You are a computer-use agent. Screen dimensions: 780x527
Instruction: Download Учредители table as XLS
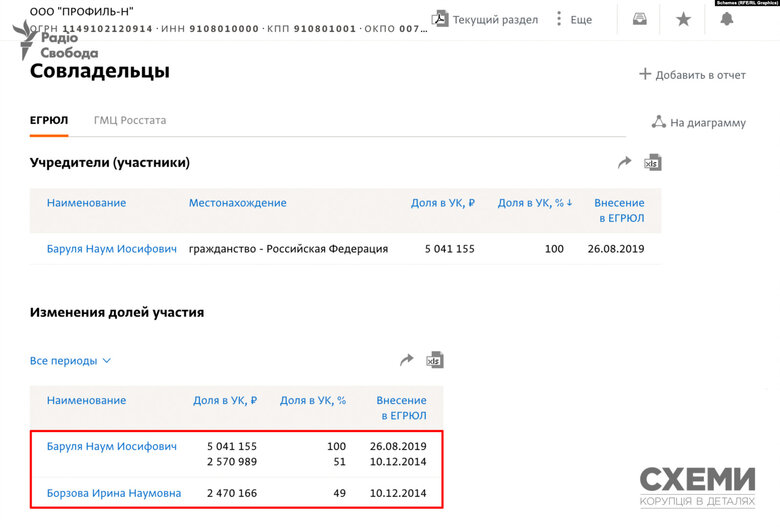(x=652, y=162)
